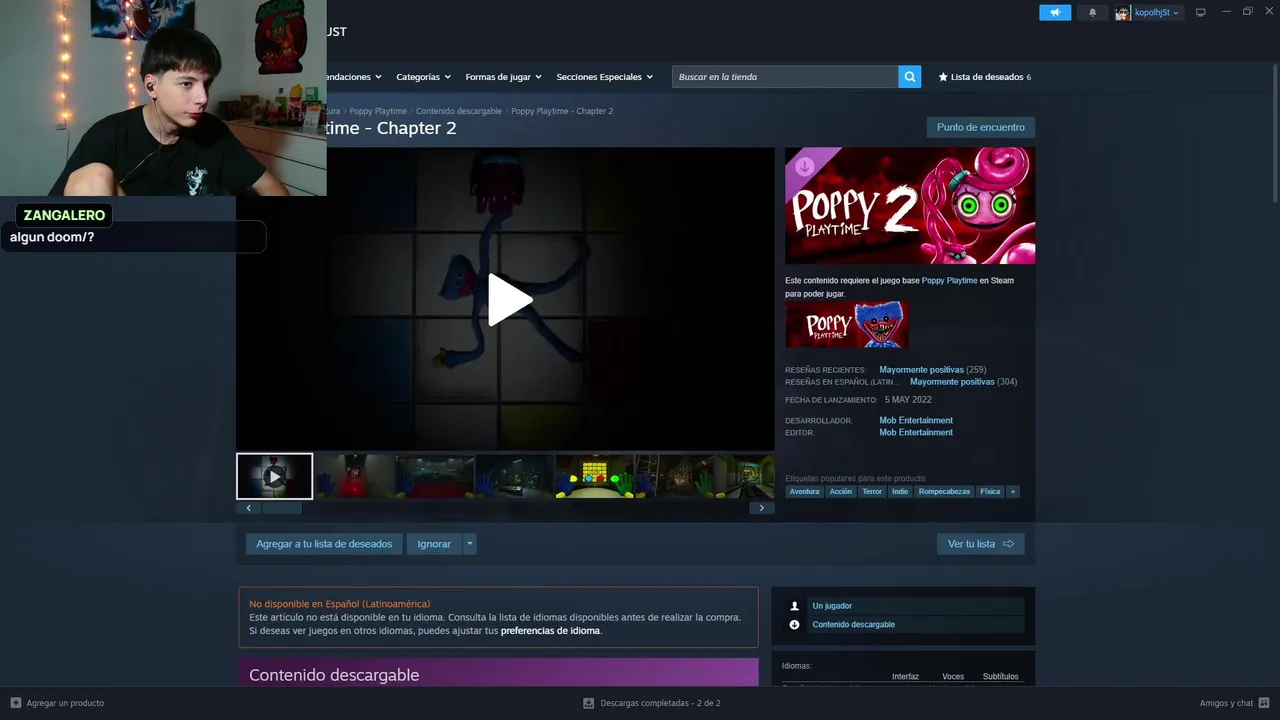Open the kopolhjSt account dropdown
The width and height of the screenshot is (1280, 720).
pyautogui.click(x=1157, y=12)
